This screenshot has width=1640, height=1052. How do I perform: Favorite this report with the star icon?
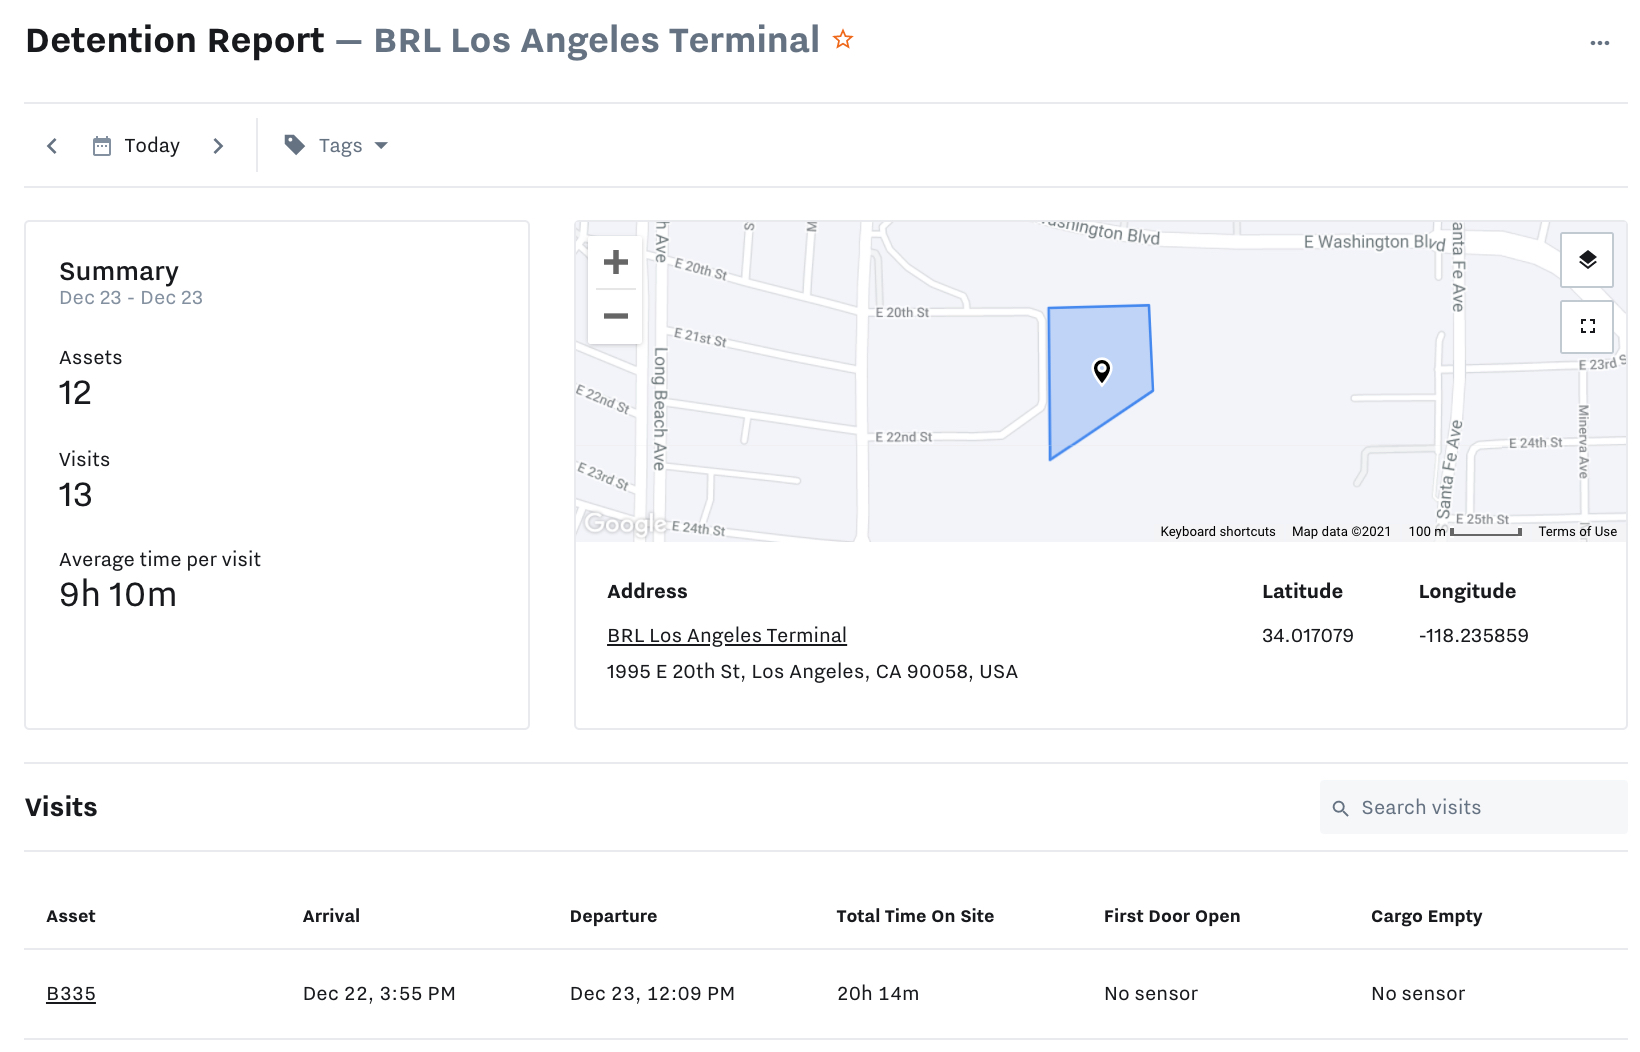[x=843, y=40]
